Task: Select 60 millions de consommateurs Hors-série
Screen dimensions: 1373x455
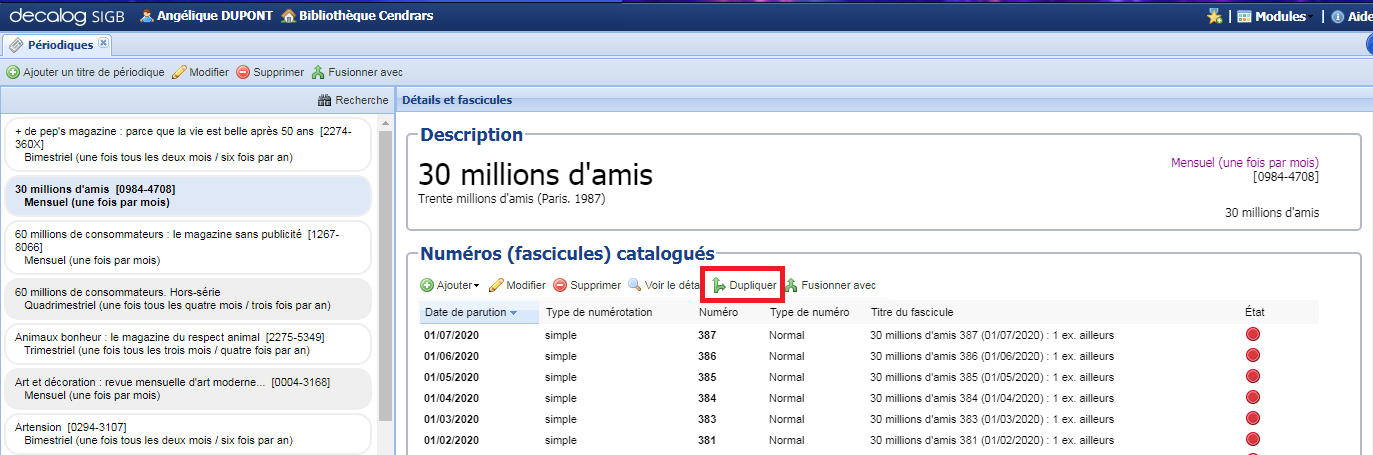Action: coord(186,298)
